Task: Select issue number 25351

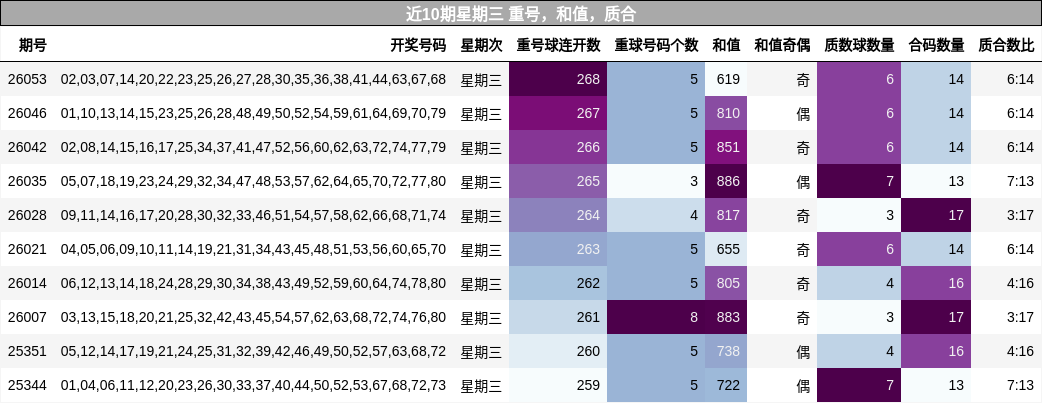Action: (x=27, y=351)
